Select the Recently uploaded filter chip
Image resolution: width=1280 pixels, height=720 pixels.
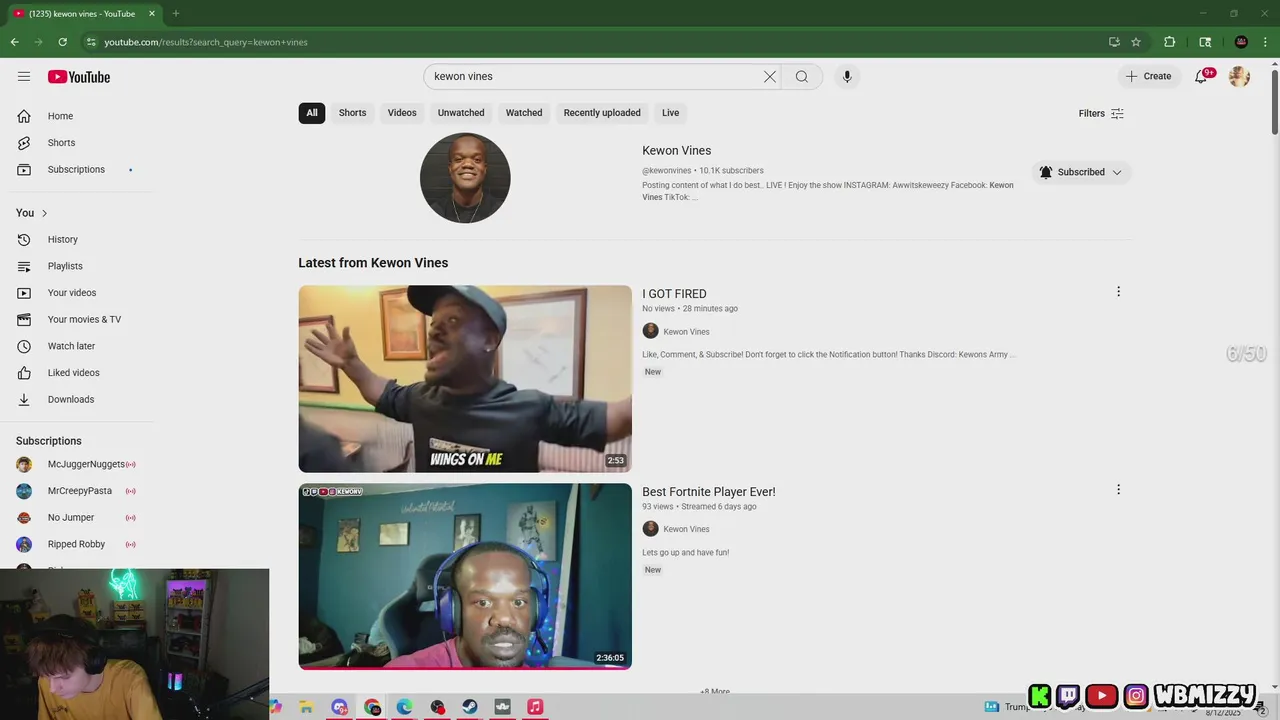602,113
